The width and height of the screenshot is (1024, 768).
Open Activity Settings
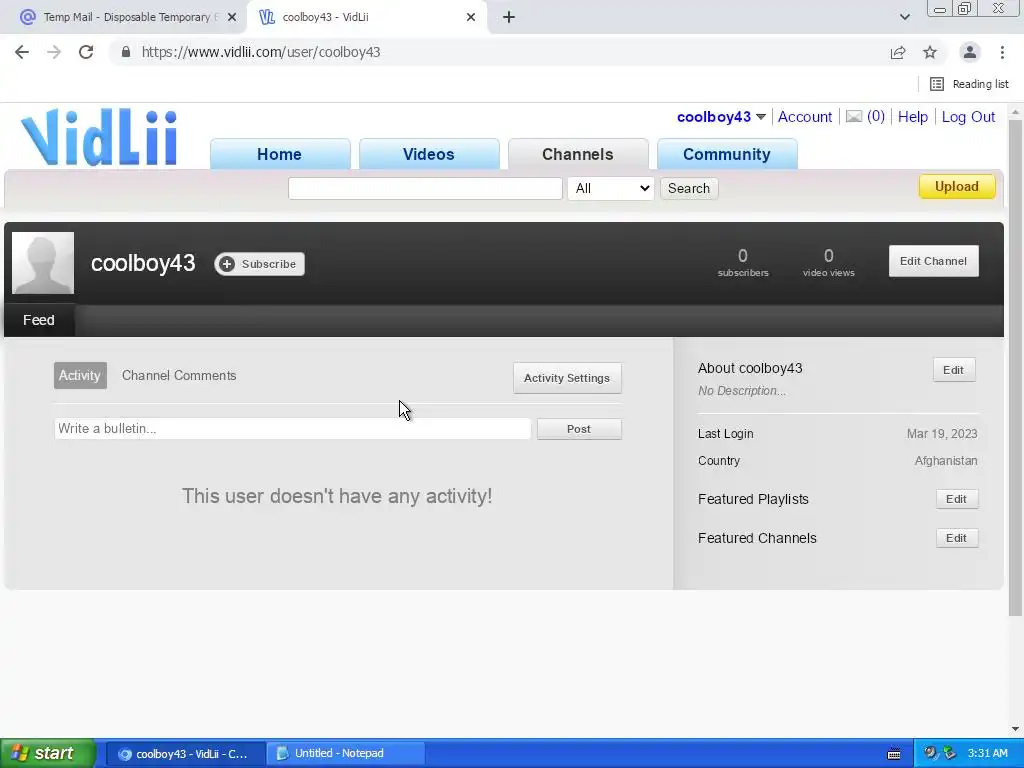click(x=567, y=378)
